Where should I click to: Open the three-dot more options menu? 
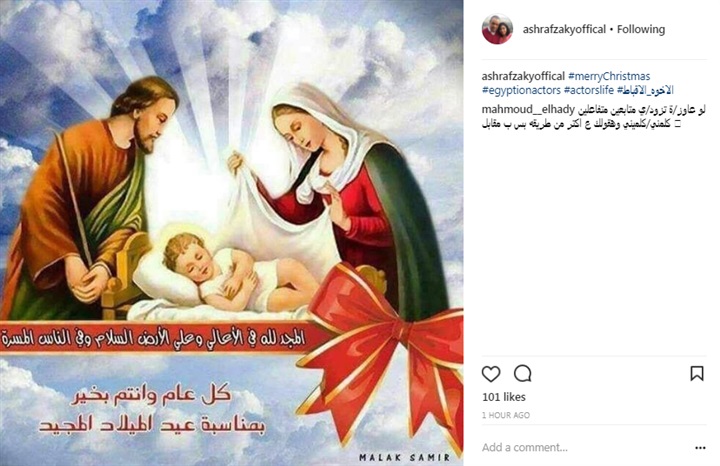[700, 448]
